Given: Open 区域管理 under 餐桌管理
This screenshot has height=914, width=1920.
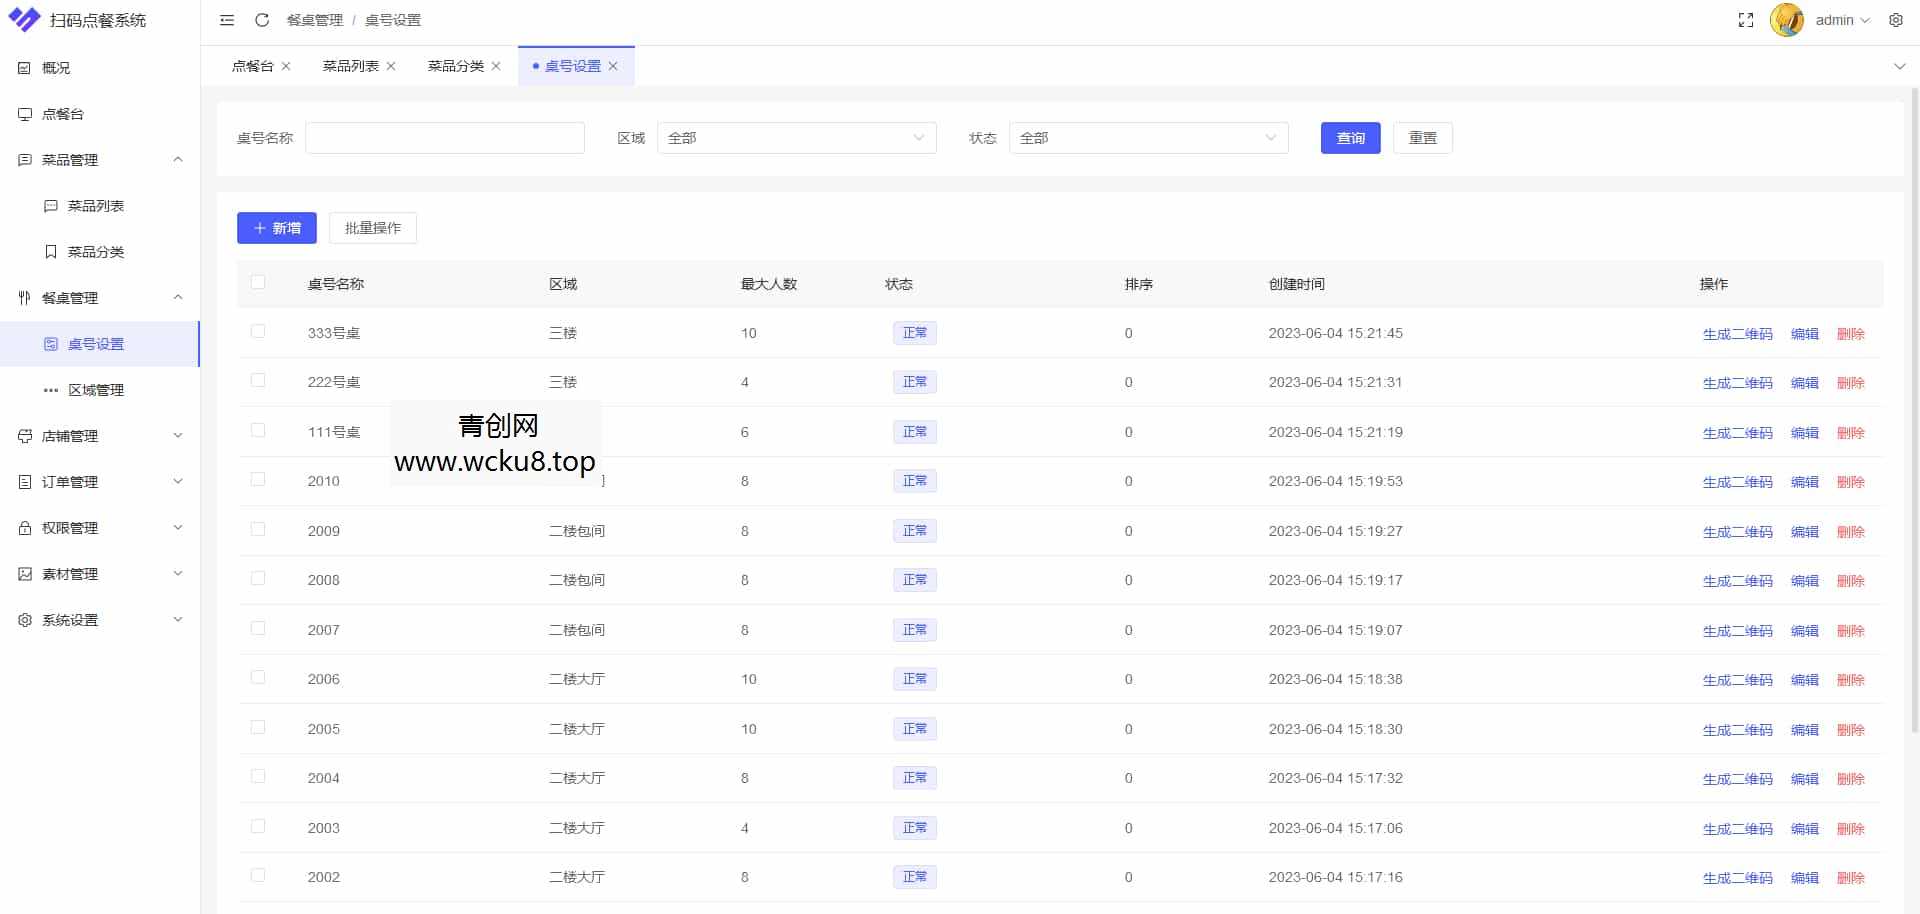Looking at the screenshot, I should tap(96, 389).
